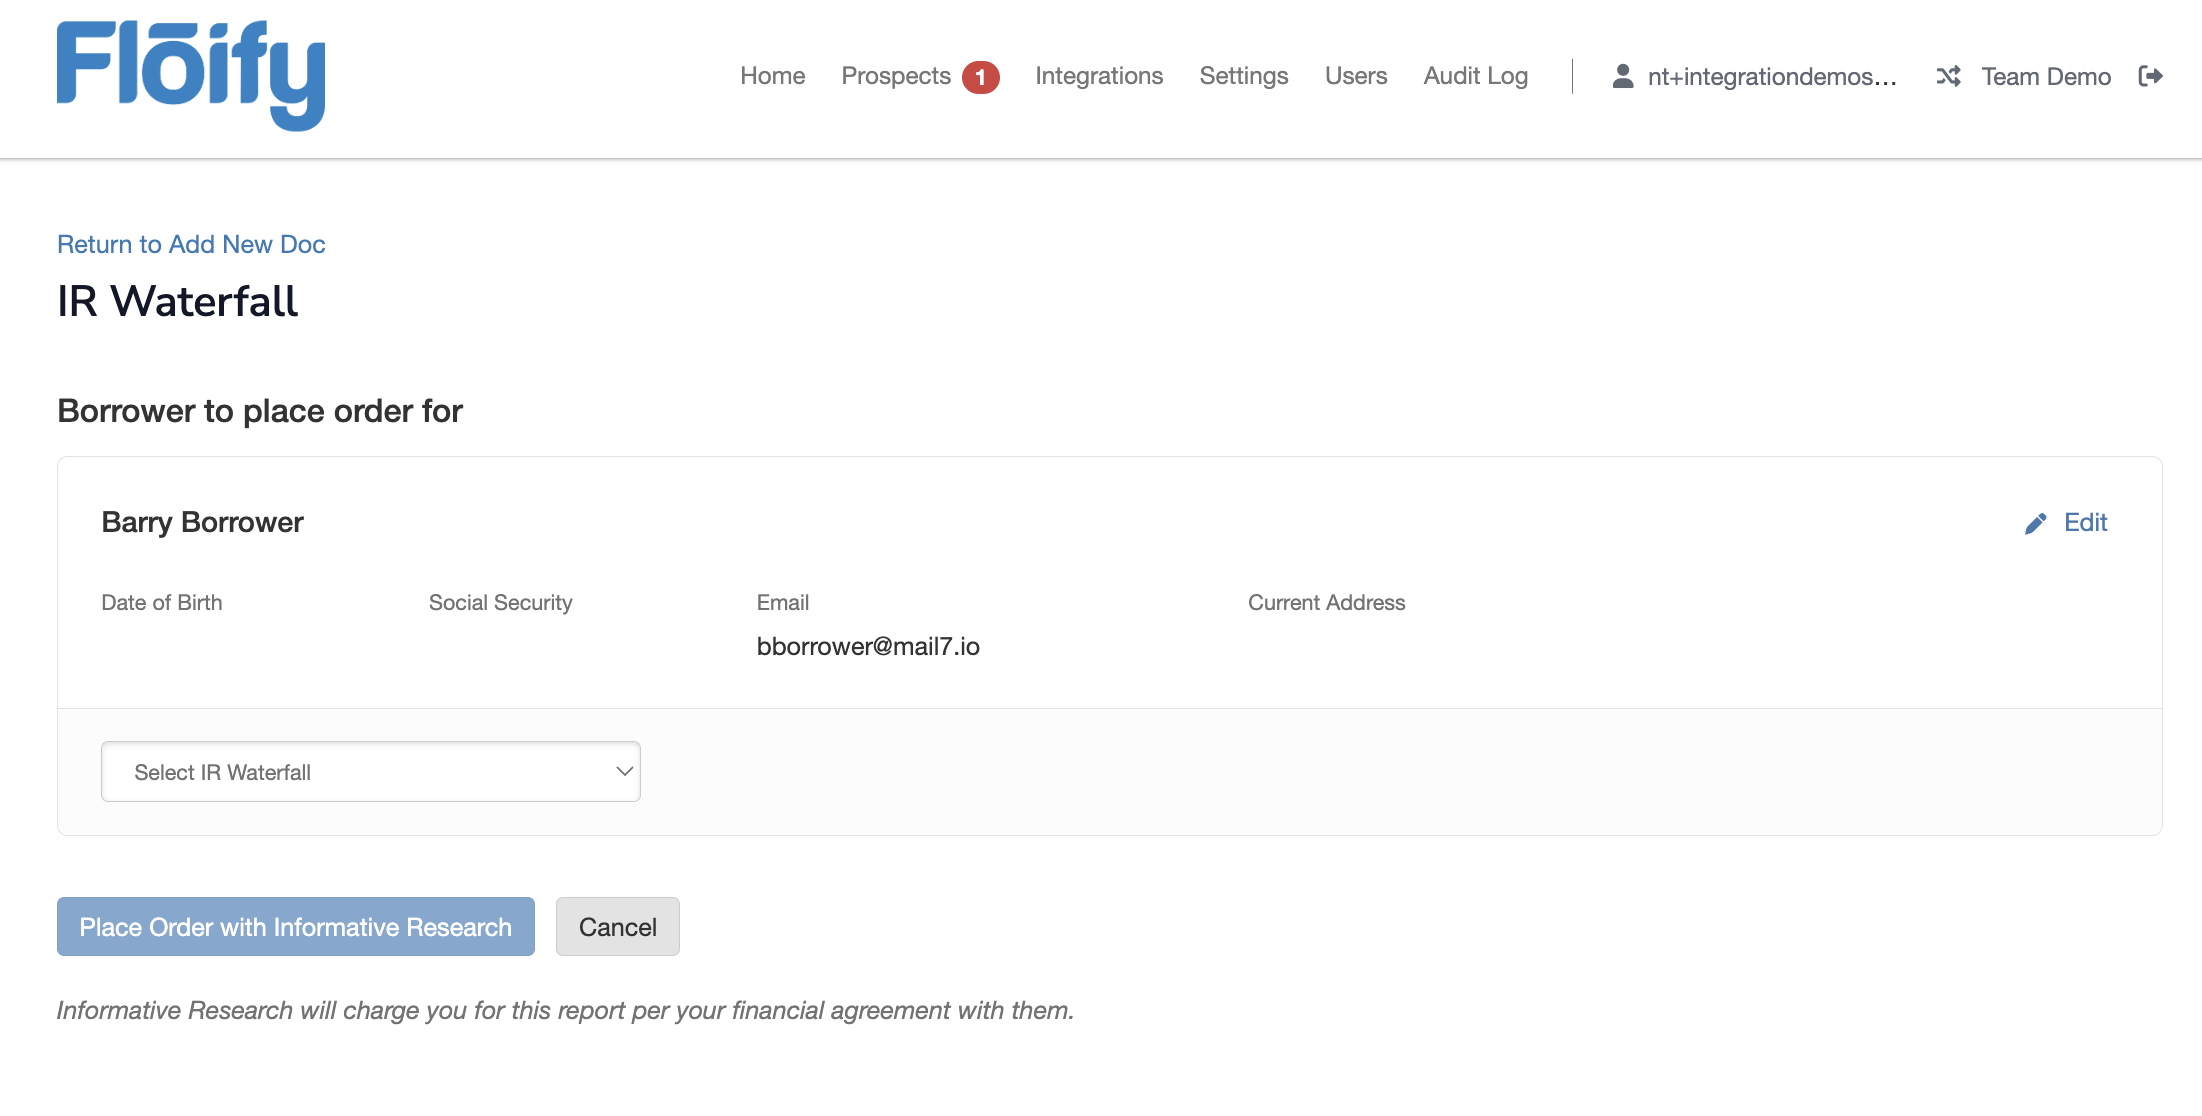Open the Audit Log

pyautogui.click(x=1475, y=75)
